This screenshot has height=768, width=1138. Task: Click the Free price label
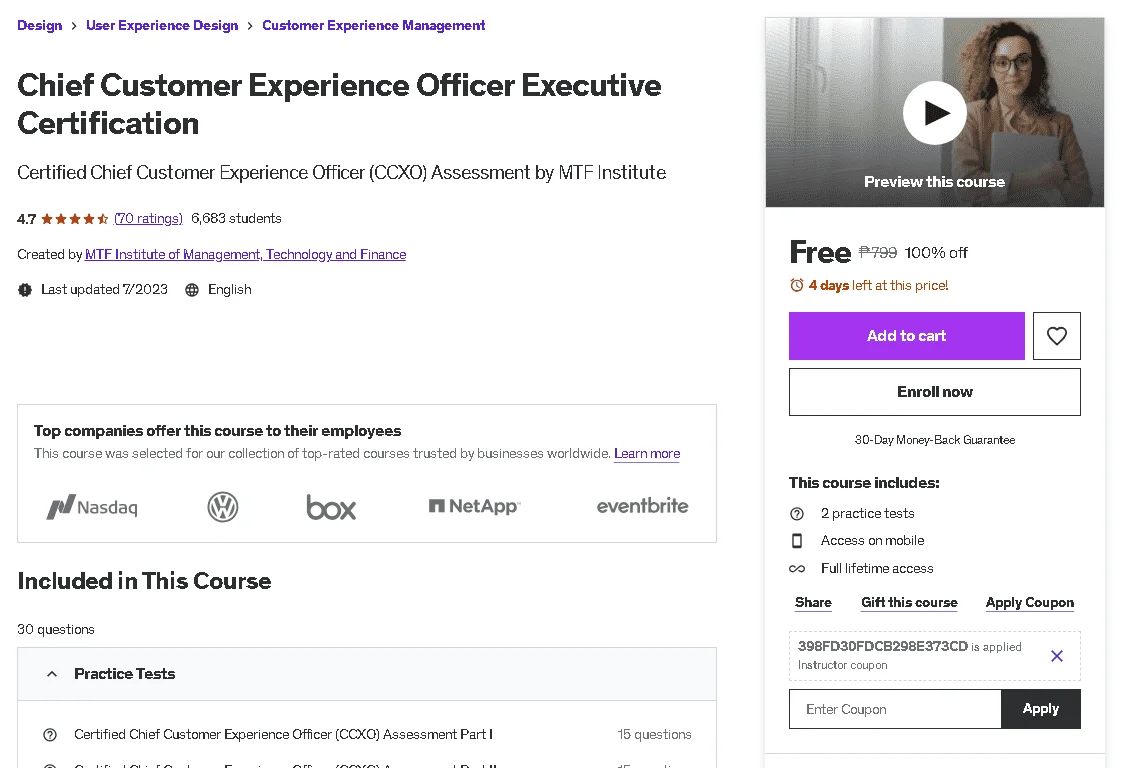820,253
